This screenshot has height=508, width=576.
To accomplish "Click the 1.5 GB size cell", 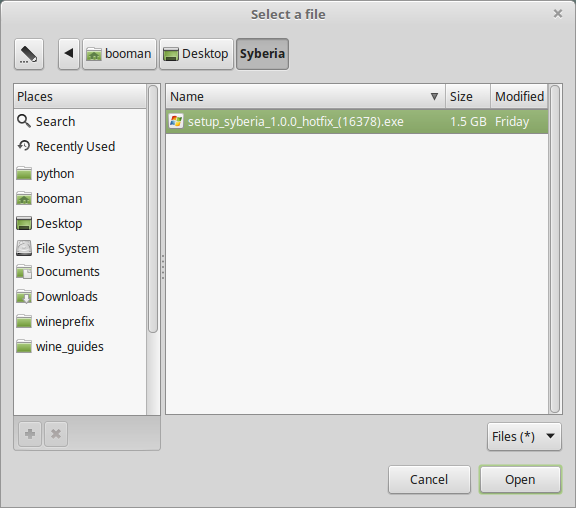I will click(468, 122).
